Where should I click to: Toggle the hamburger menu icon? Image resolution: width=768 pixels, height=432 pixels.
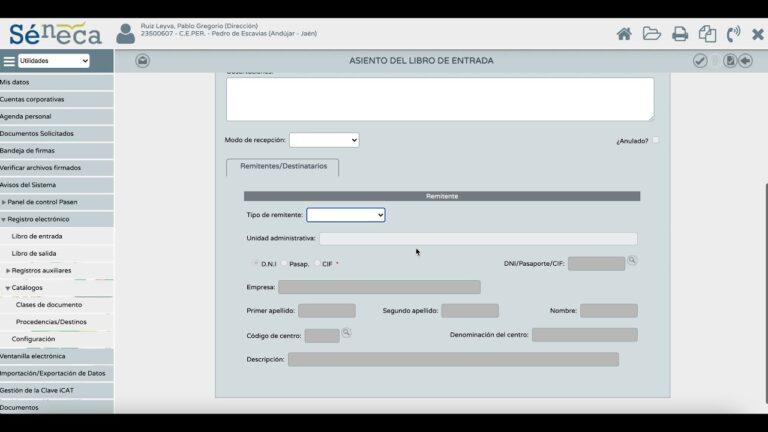9,61
